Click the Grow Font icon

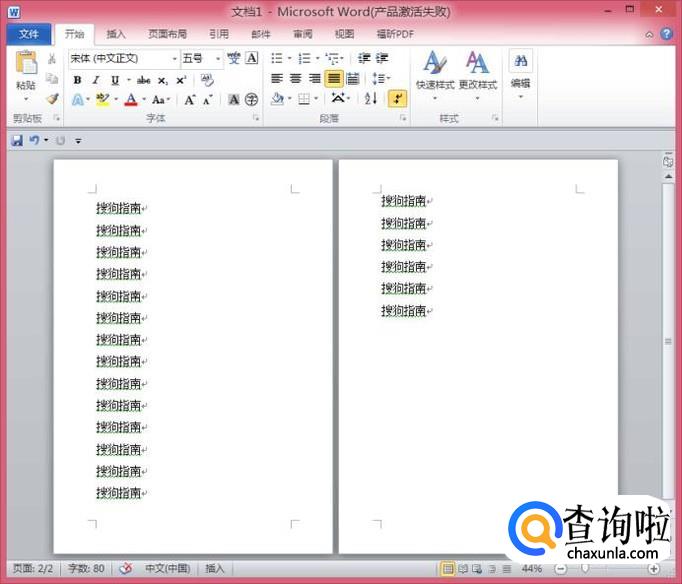pos(190,100)
